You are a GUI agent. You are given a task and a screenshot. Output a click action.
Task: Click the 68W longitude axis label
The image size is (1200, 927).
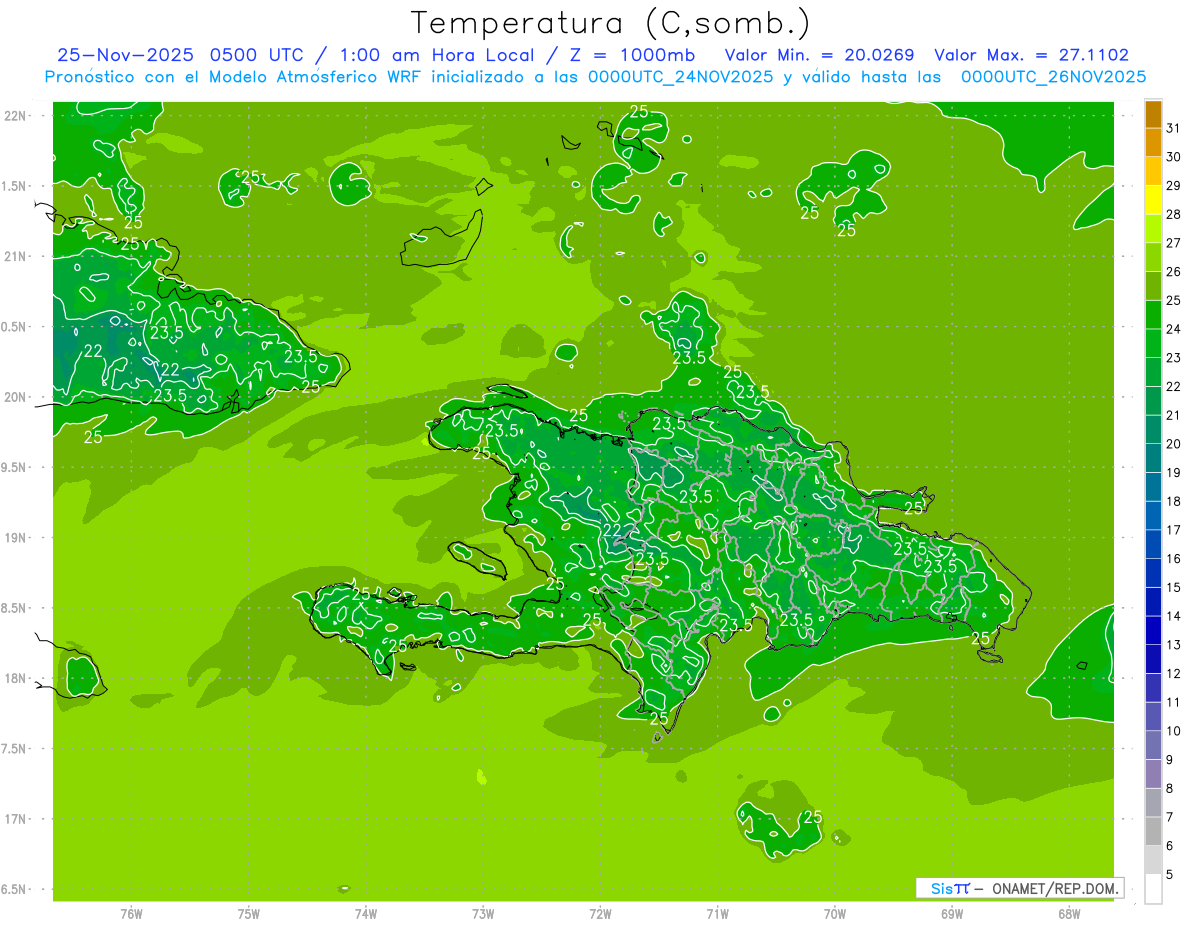pos(1068,913)
